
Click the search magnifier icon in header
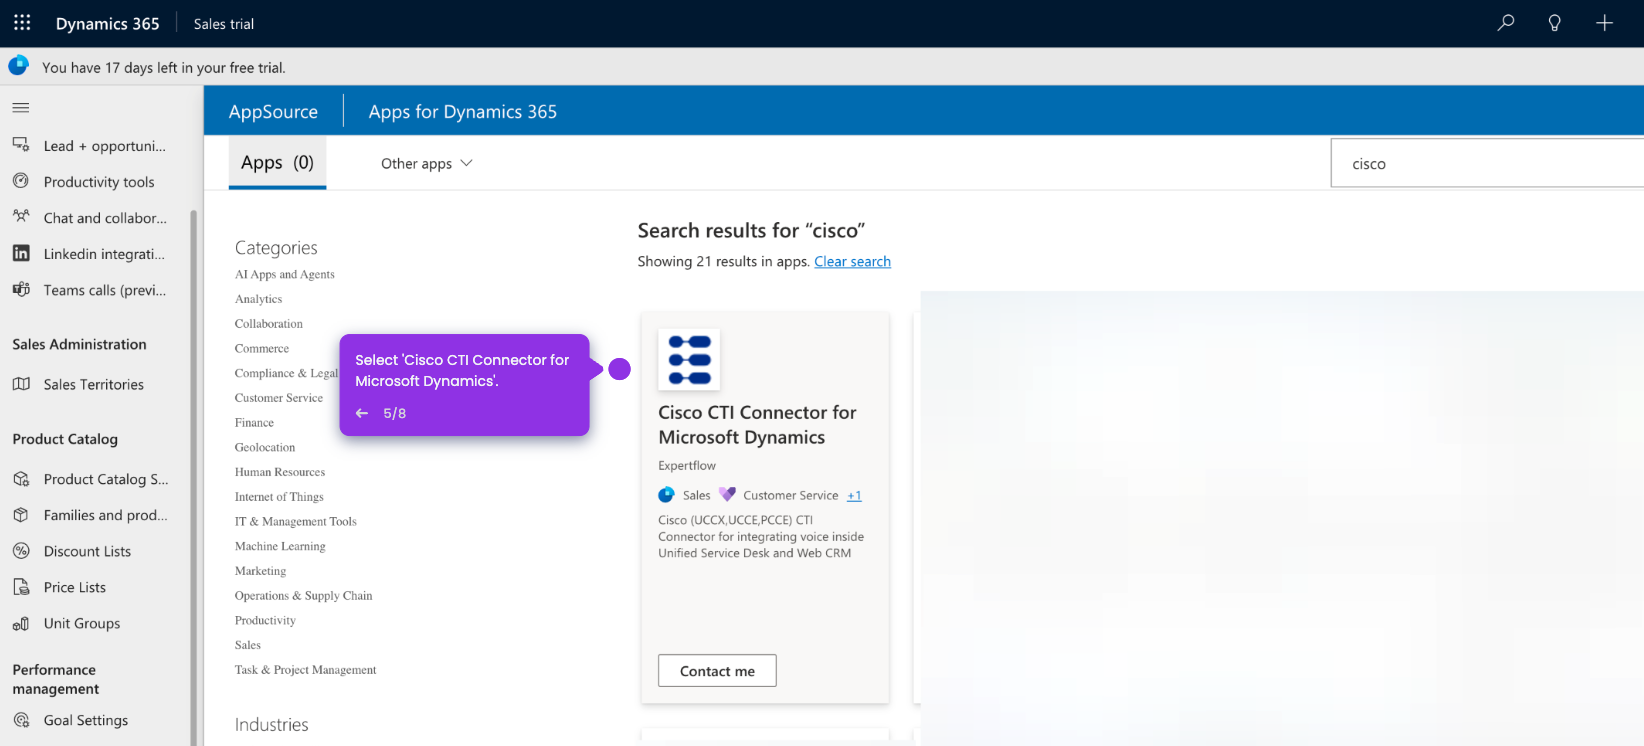tap(1506, 23)
